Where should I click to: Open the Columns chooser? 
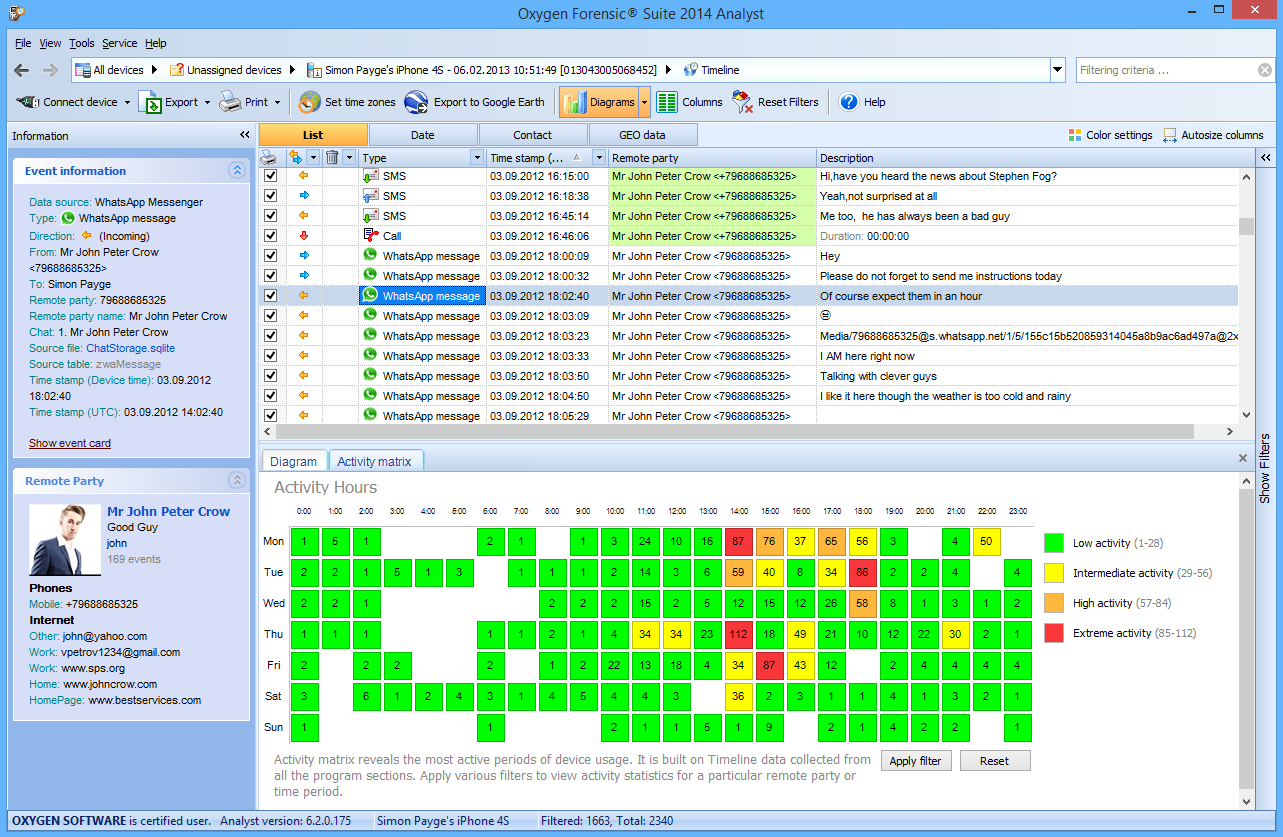pos(667,102)
